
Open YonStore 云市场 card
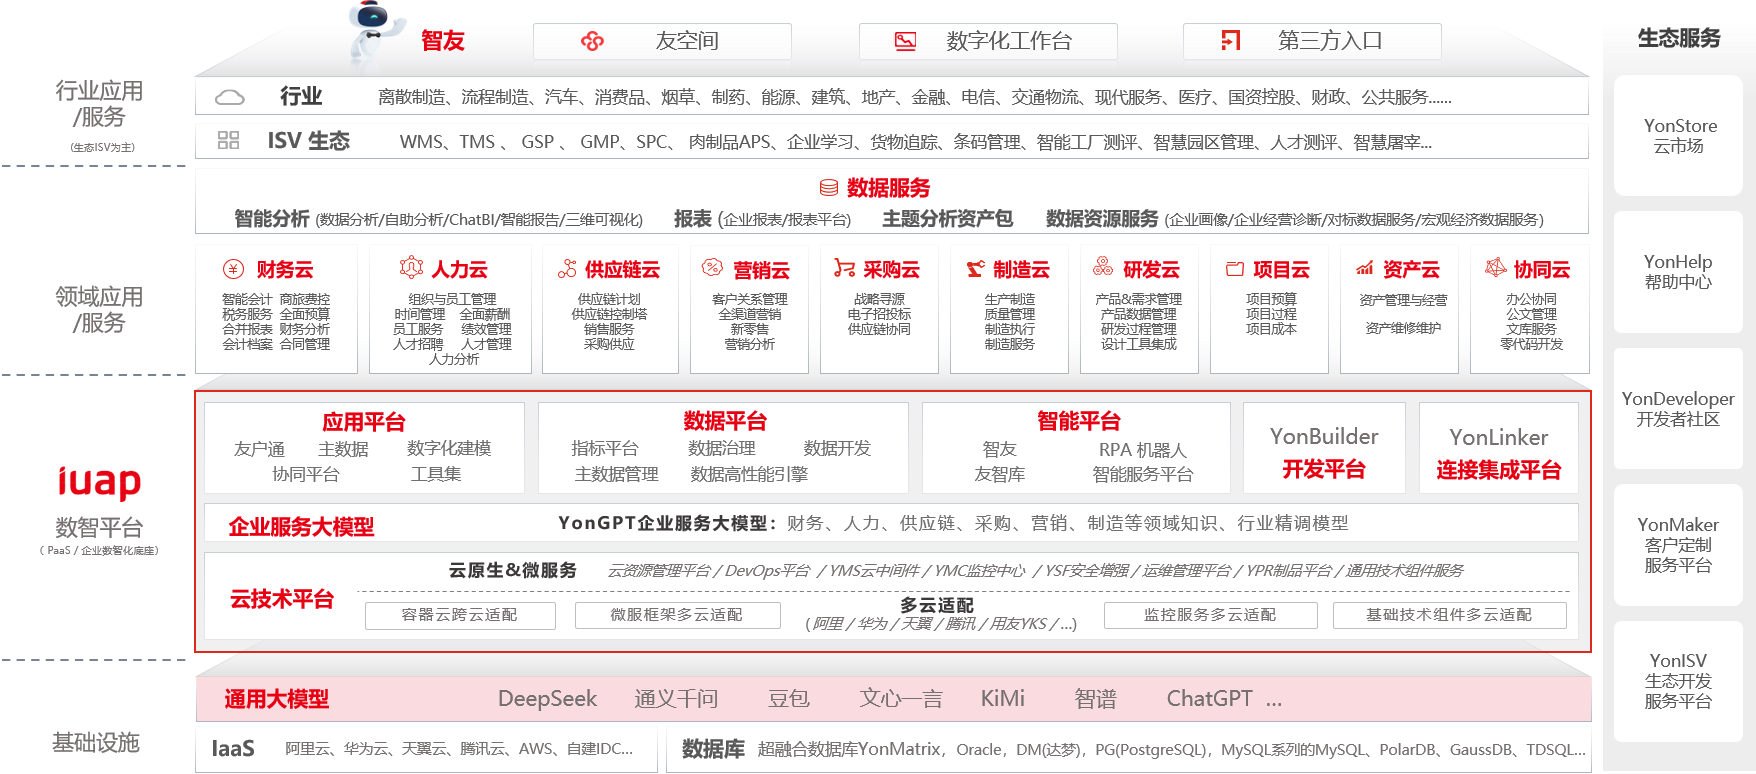coord(1679,135)
